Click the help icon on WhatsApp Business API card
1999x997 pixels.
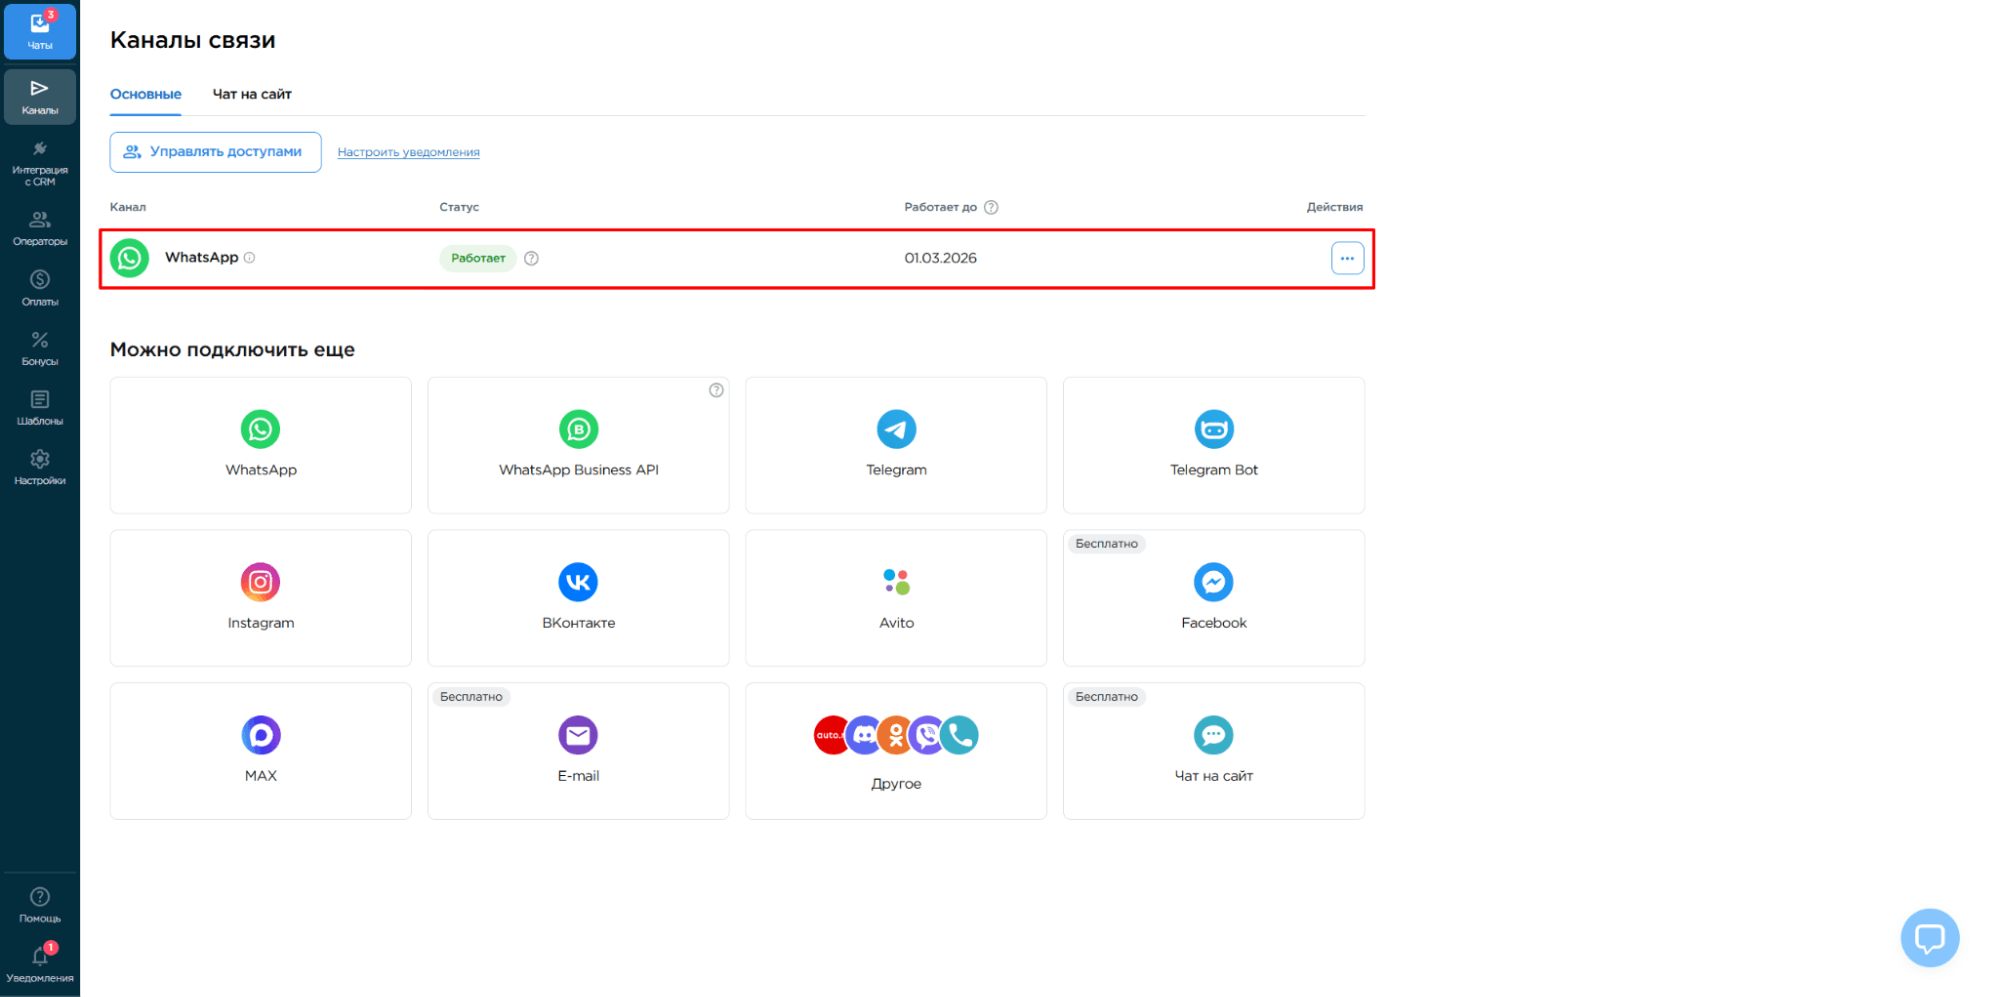[716, 390]
